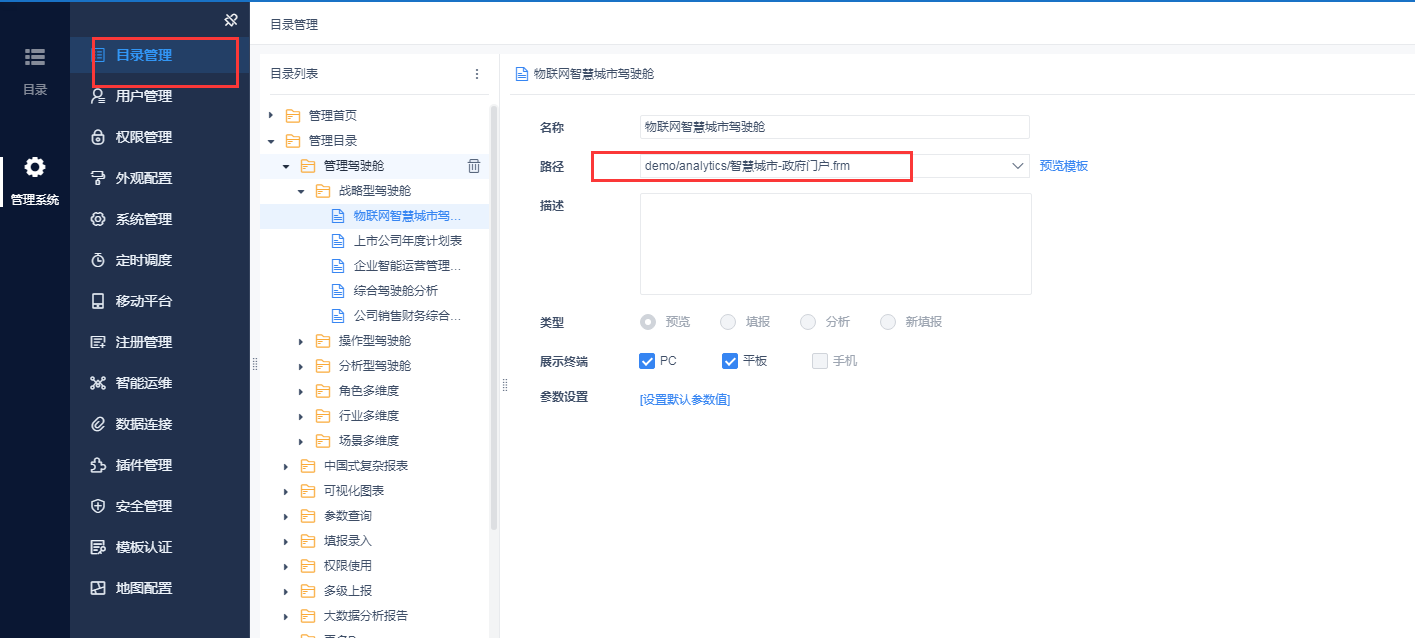
Task: Click the 注册管理 icon
Action: pos(98,342)
